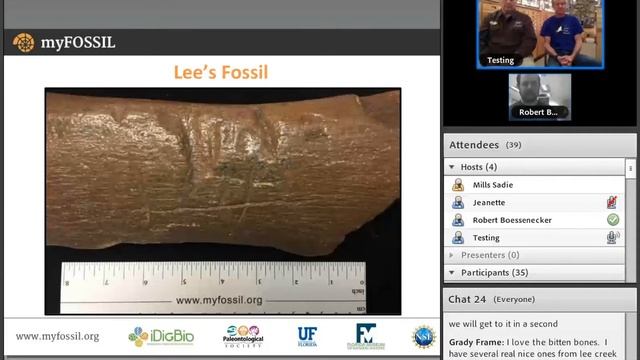Expand the Presenters (0) group
640x360 pixels.
(x=451, y=255)
